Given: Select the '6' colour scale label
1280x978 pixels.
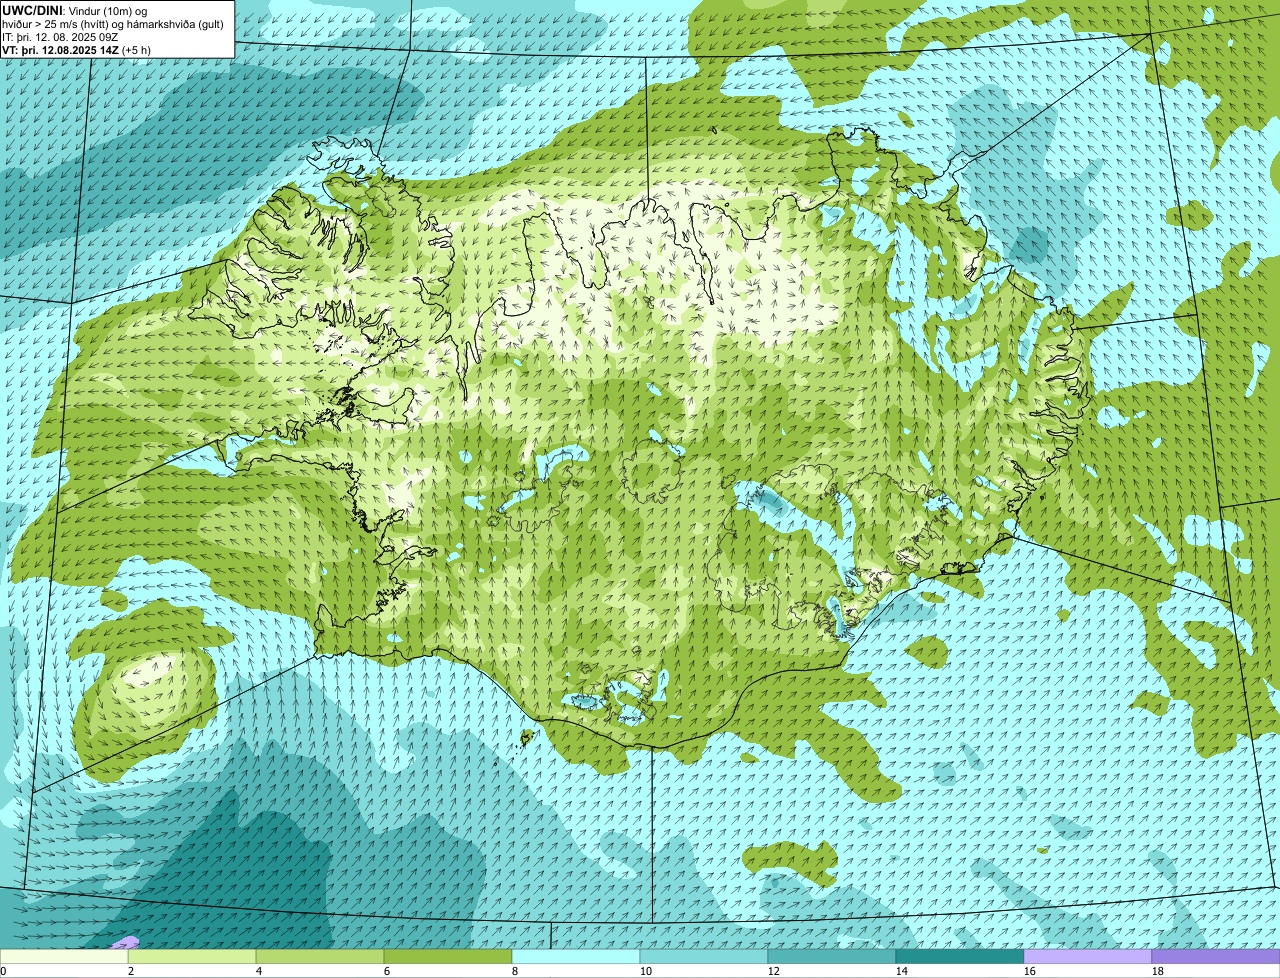Looking at the screenshot, I should click(387, 971).
